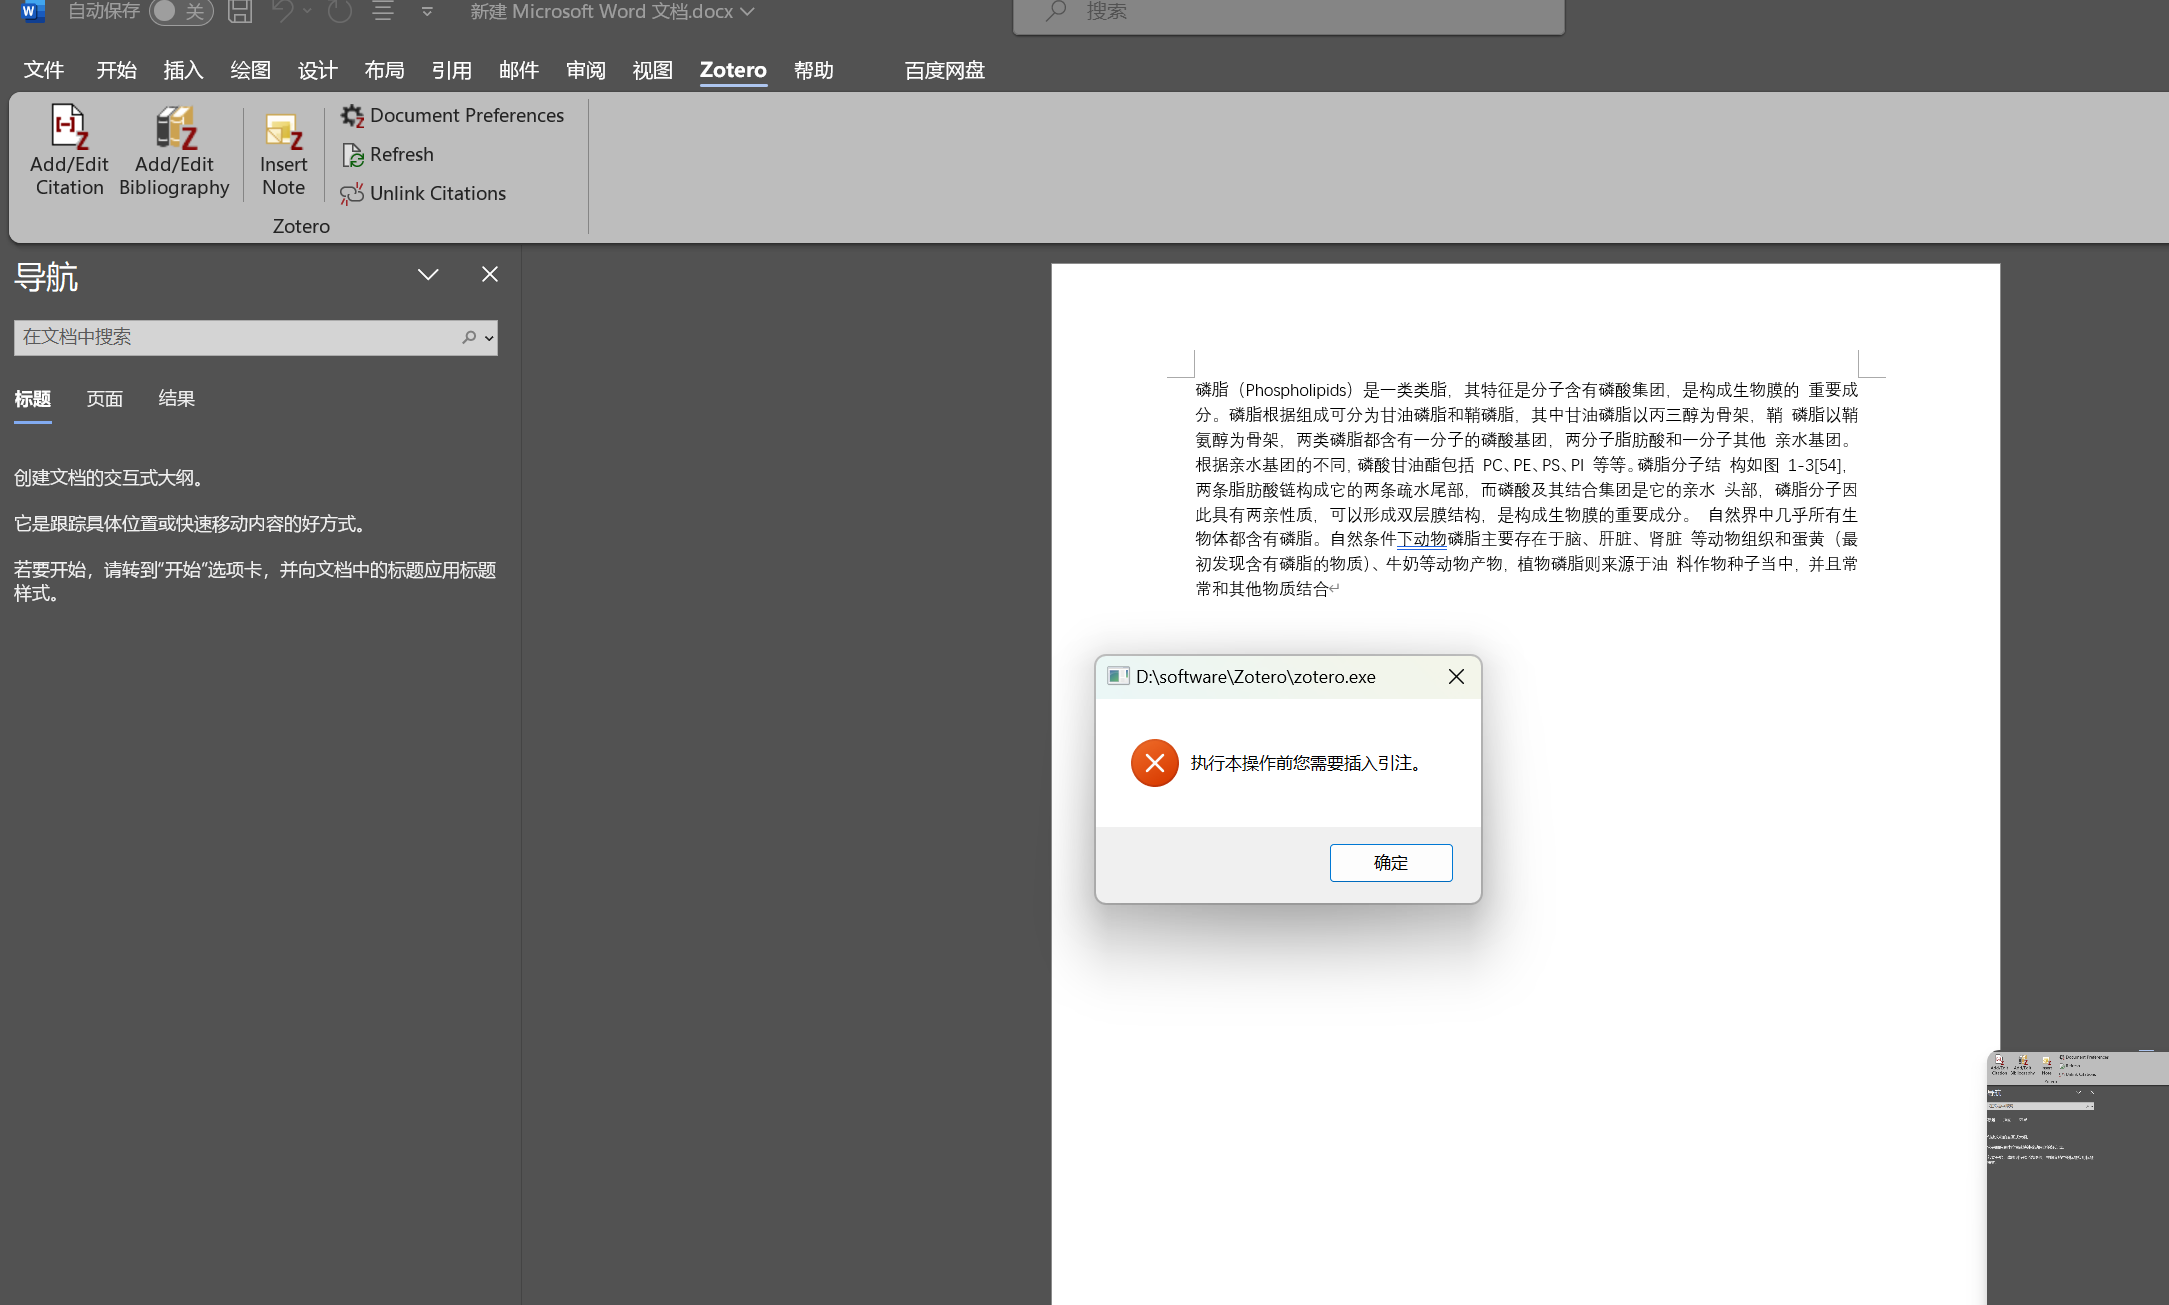Screen dimensions: 2169x1305
Task: Switch to the 页面 navigation tab
Action: pyautogui.click(x=104, y=399)
